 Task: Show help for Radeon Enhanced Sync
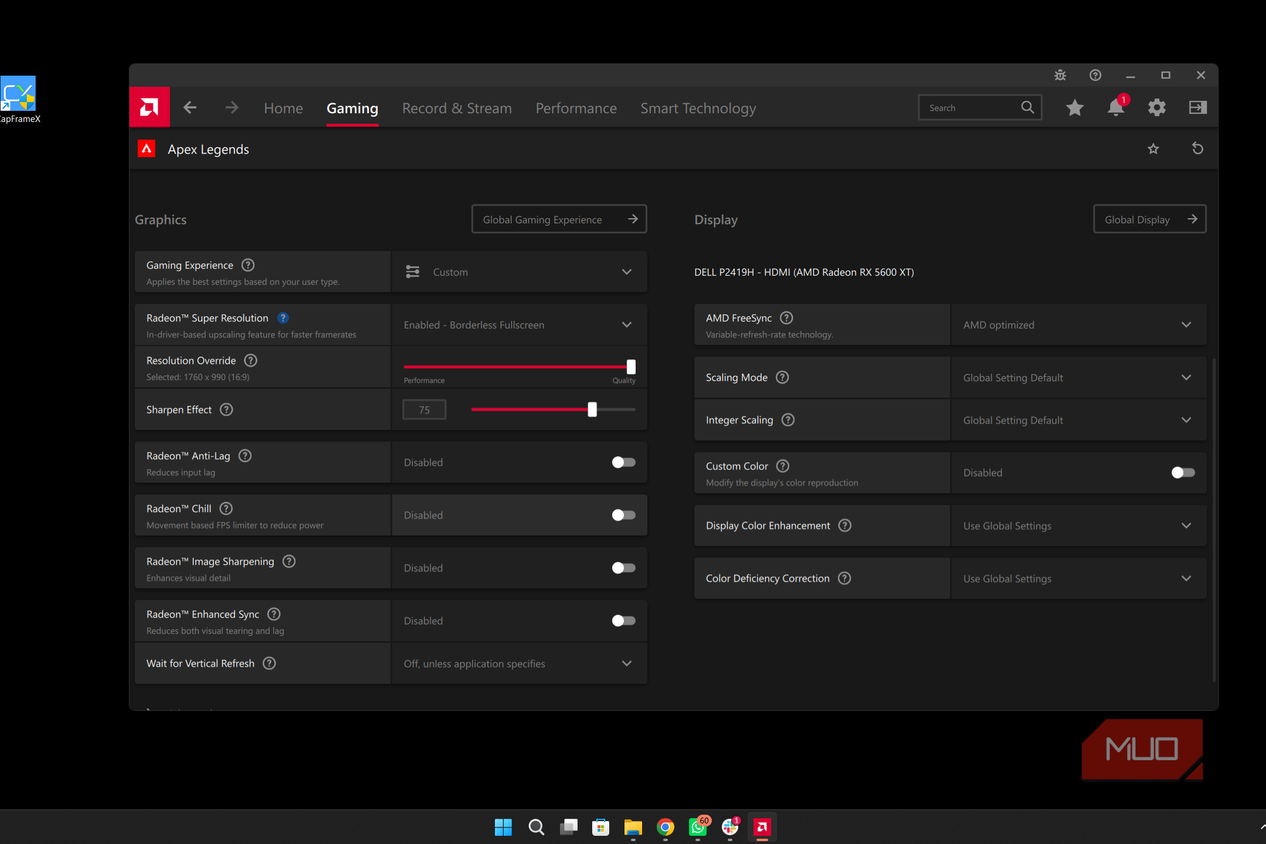(274, 614)
